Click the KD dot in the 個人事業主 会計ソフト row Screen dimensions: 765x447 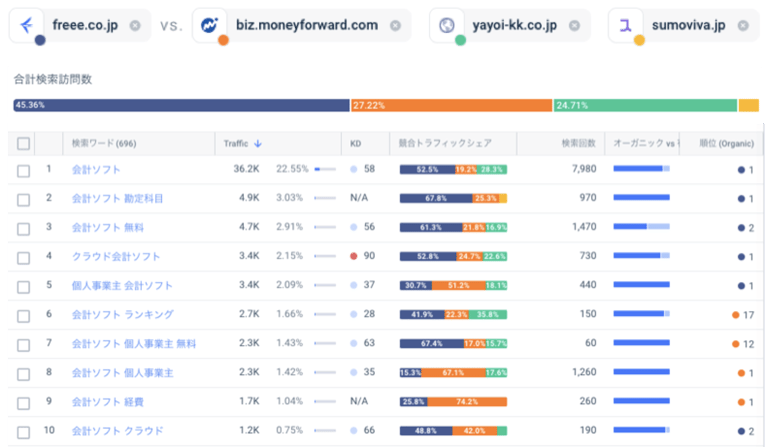[354, 285]
